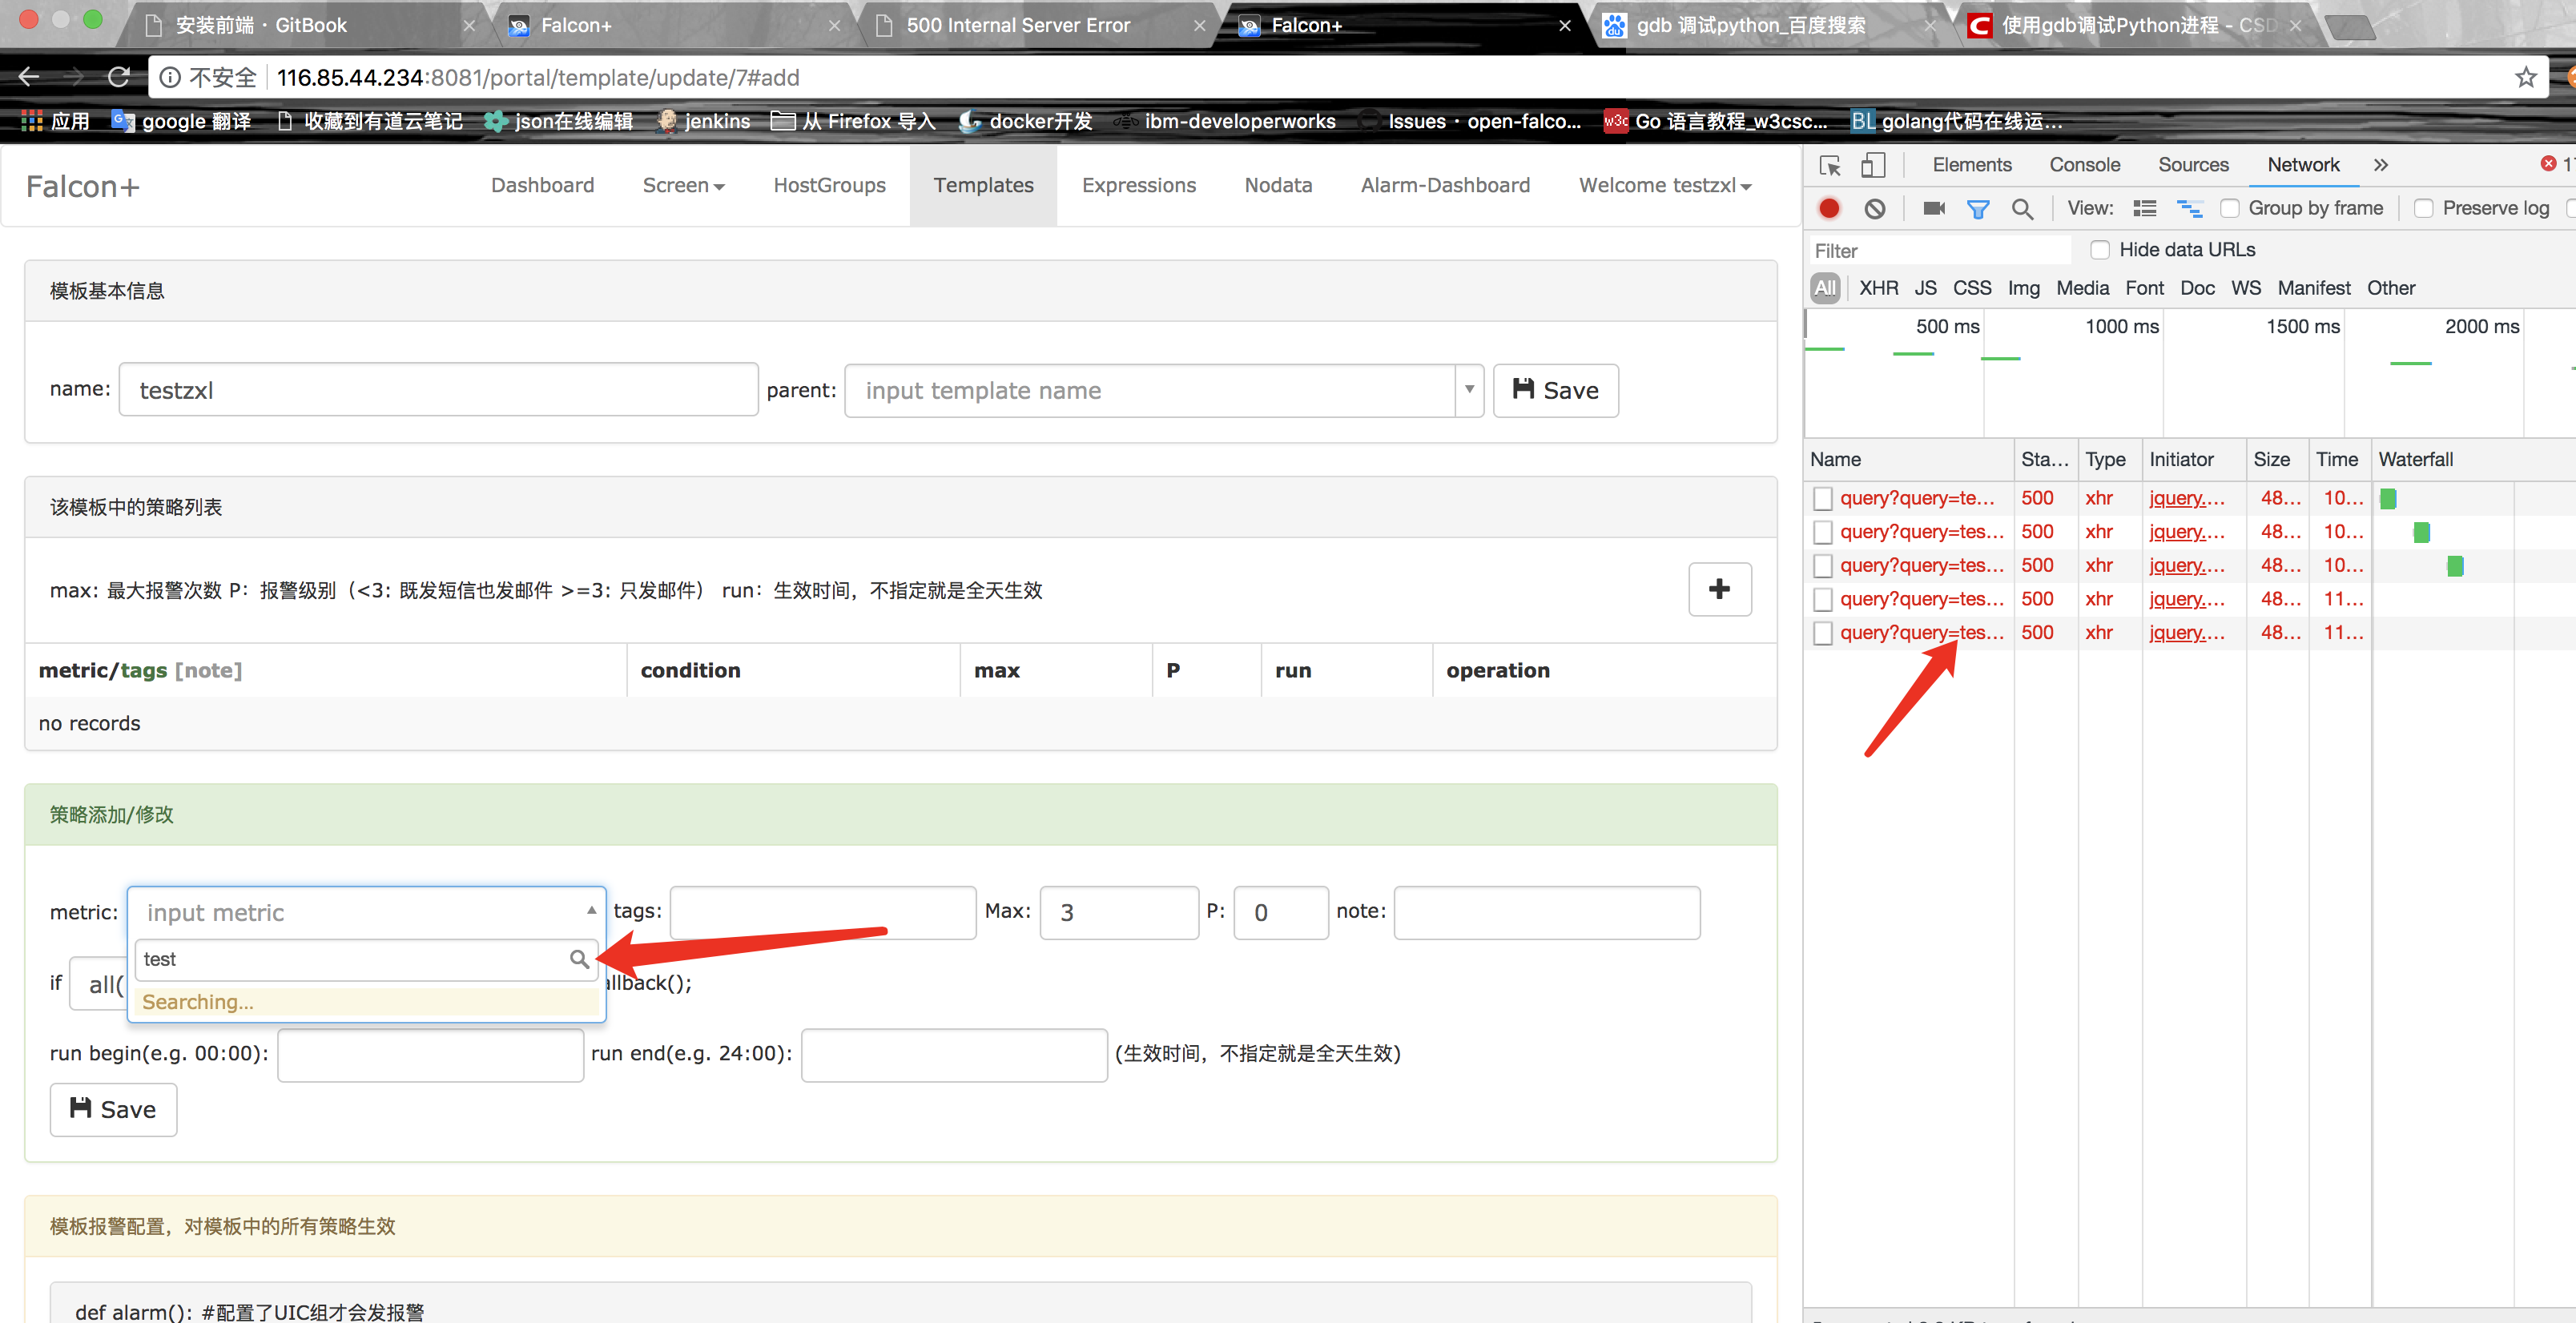Open the Welcome testzxl user menu

[x=1664, y=185]
